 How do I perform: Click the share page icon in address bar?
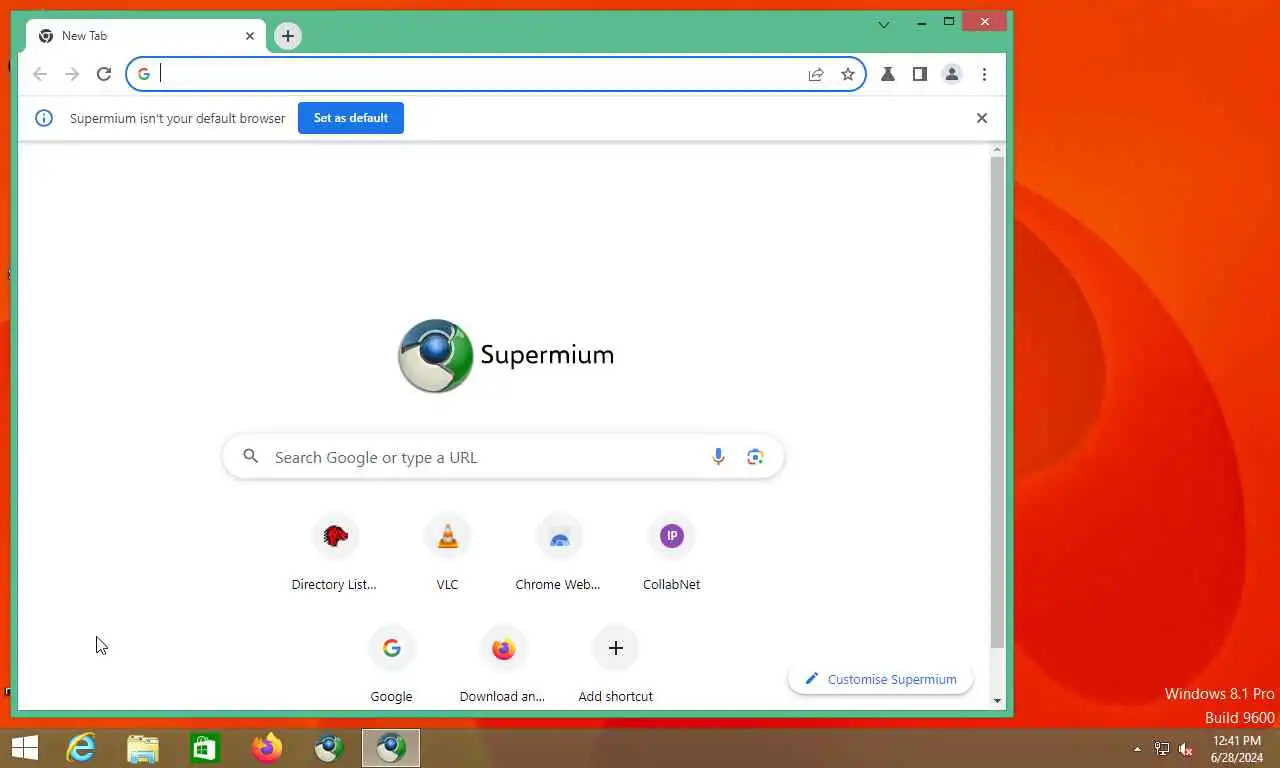816,74
